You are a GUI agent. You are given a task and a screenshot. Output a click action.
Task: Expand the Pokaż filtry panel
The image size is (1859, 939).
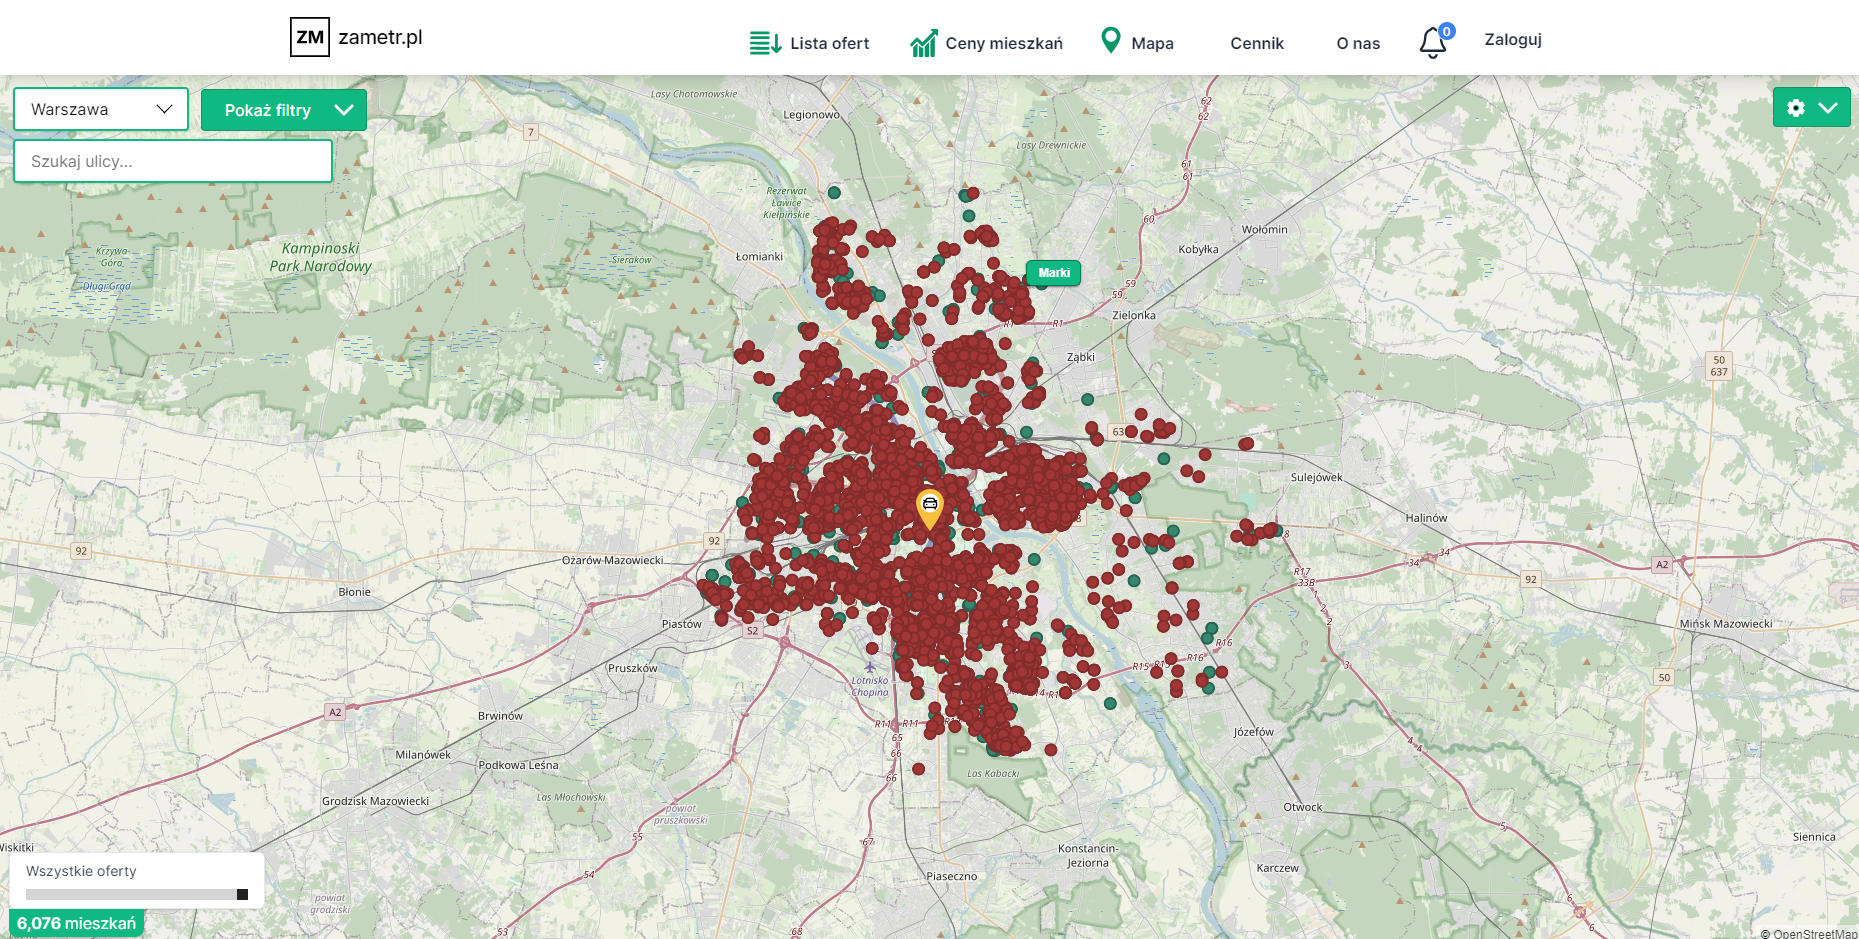(284, 110)
